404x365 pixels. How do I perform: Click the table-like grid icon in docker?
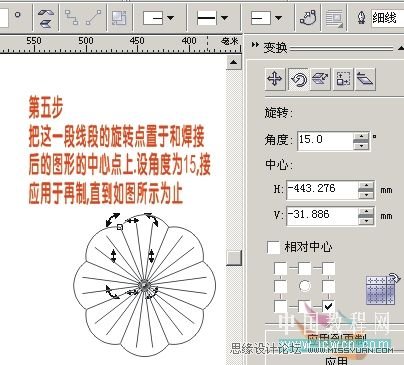tap(382, 289)
